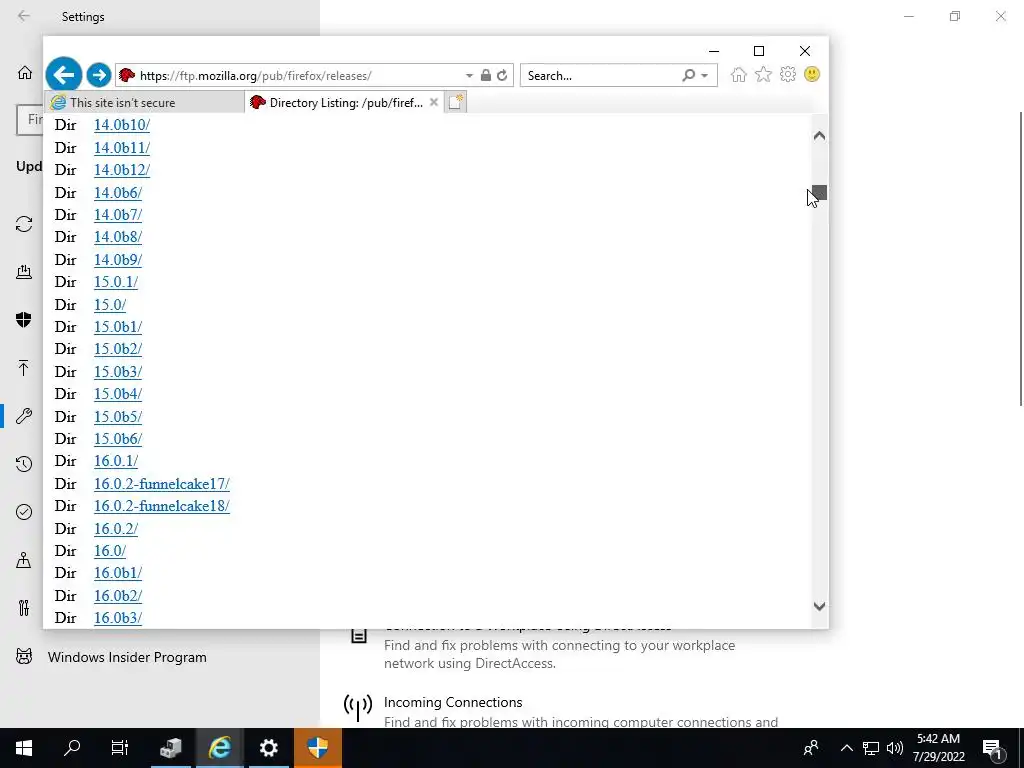The height and width of the screenshot is (768, 1024).
Task: Open the Favorites star icon
Action: [763, 74]
